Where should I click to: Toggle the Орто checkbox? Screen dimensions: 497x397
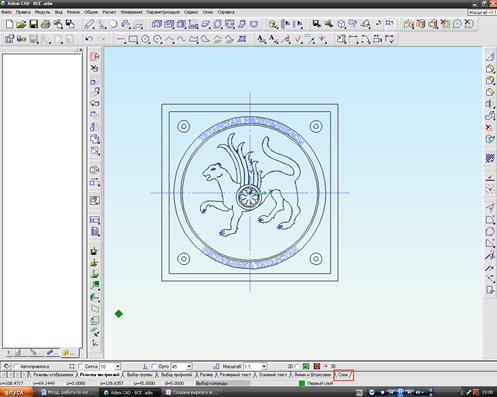[x=154, y=366]
